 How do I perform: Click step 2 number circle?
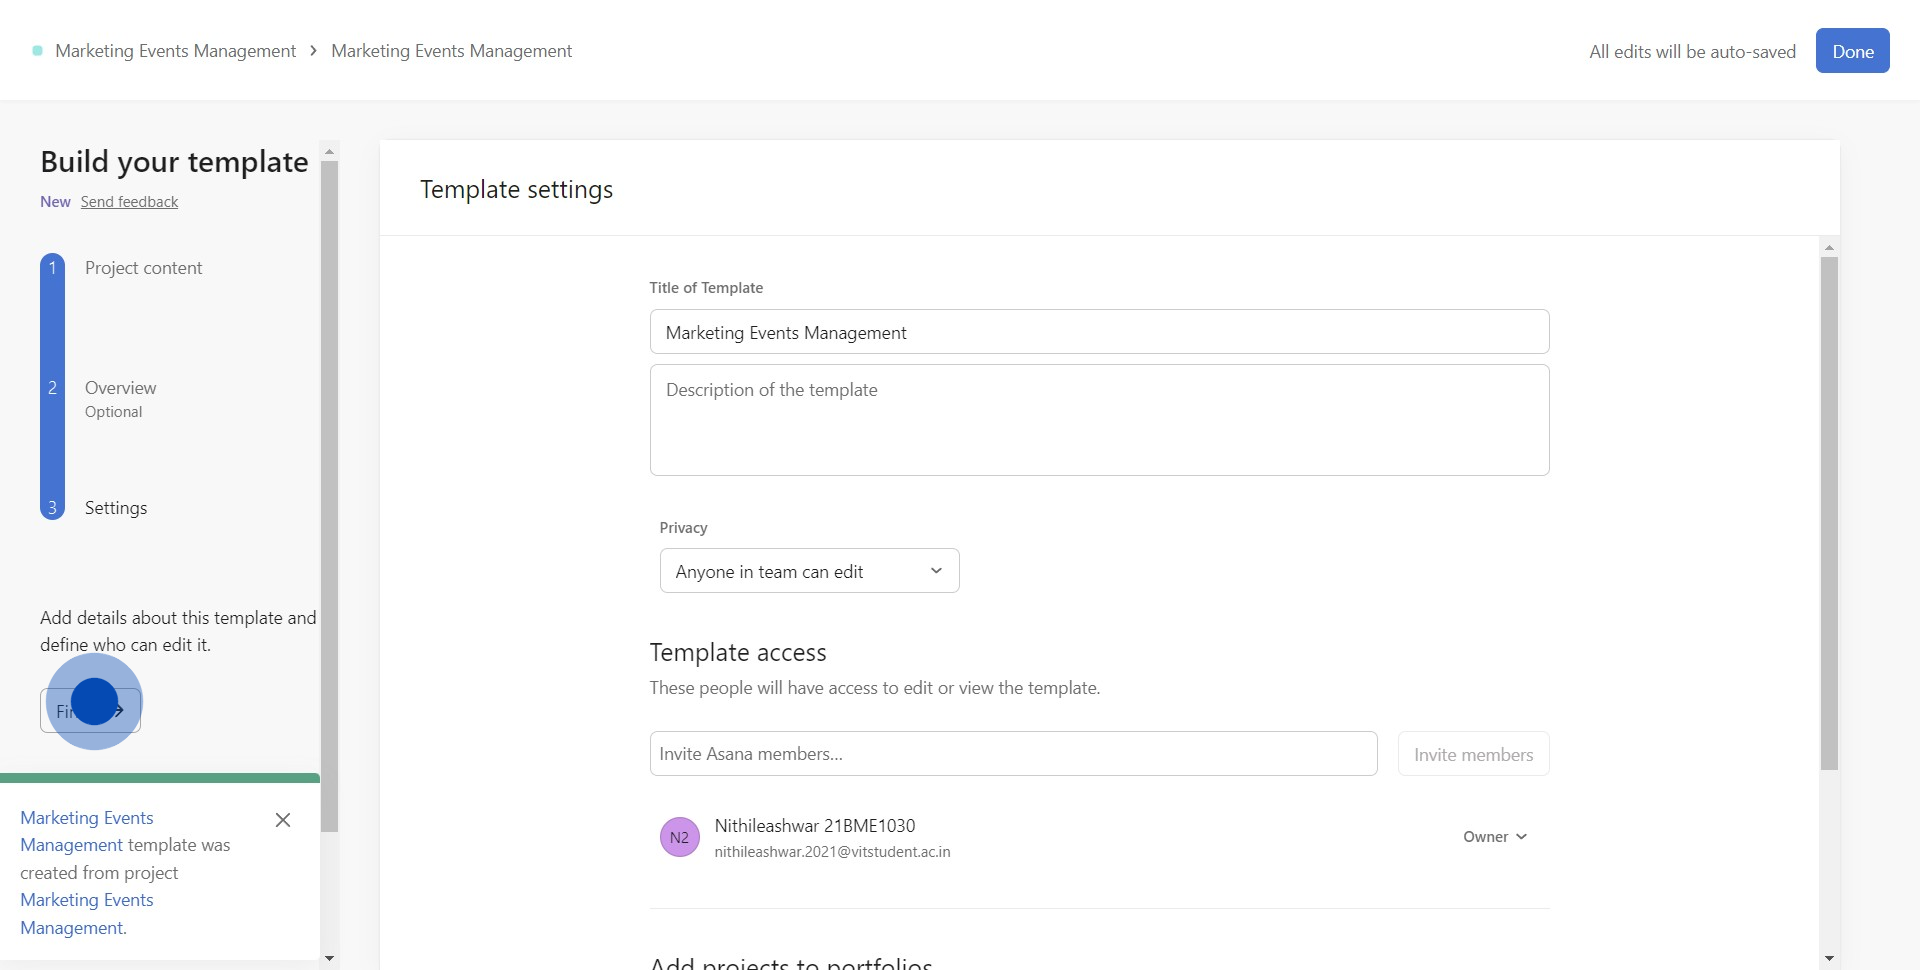(53, 388)
